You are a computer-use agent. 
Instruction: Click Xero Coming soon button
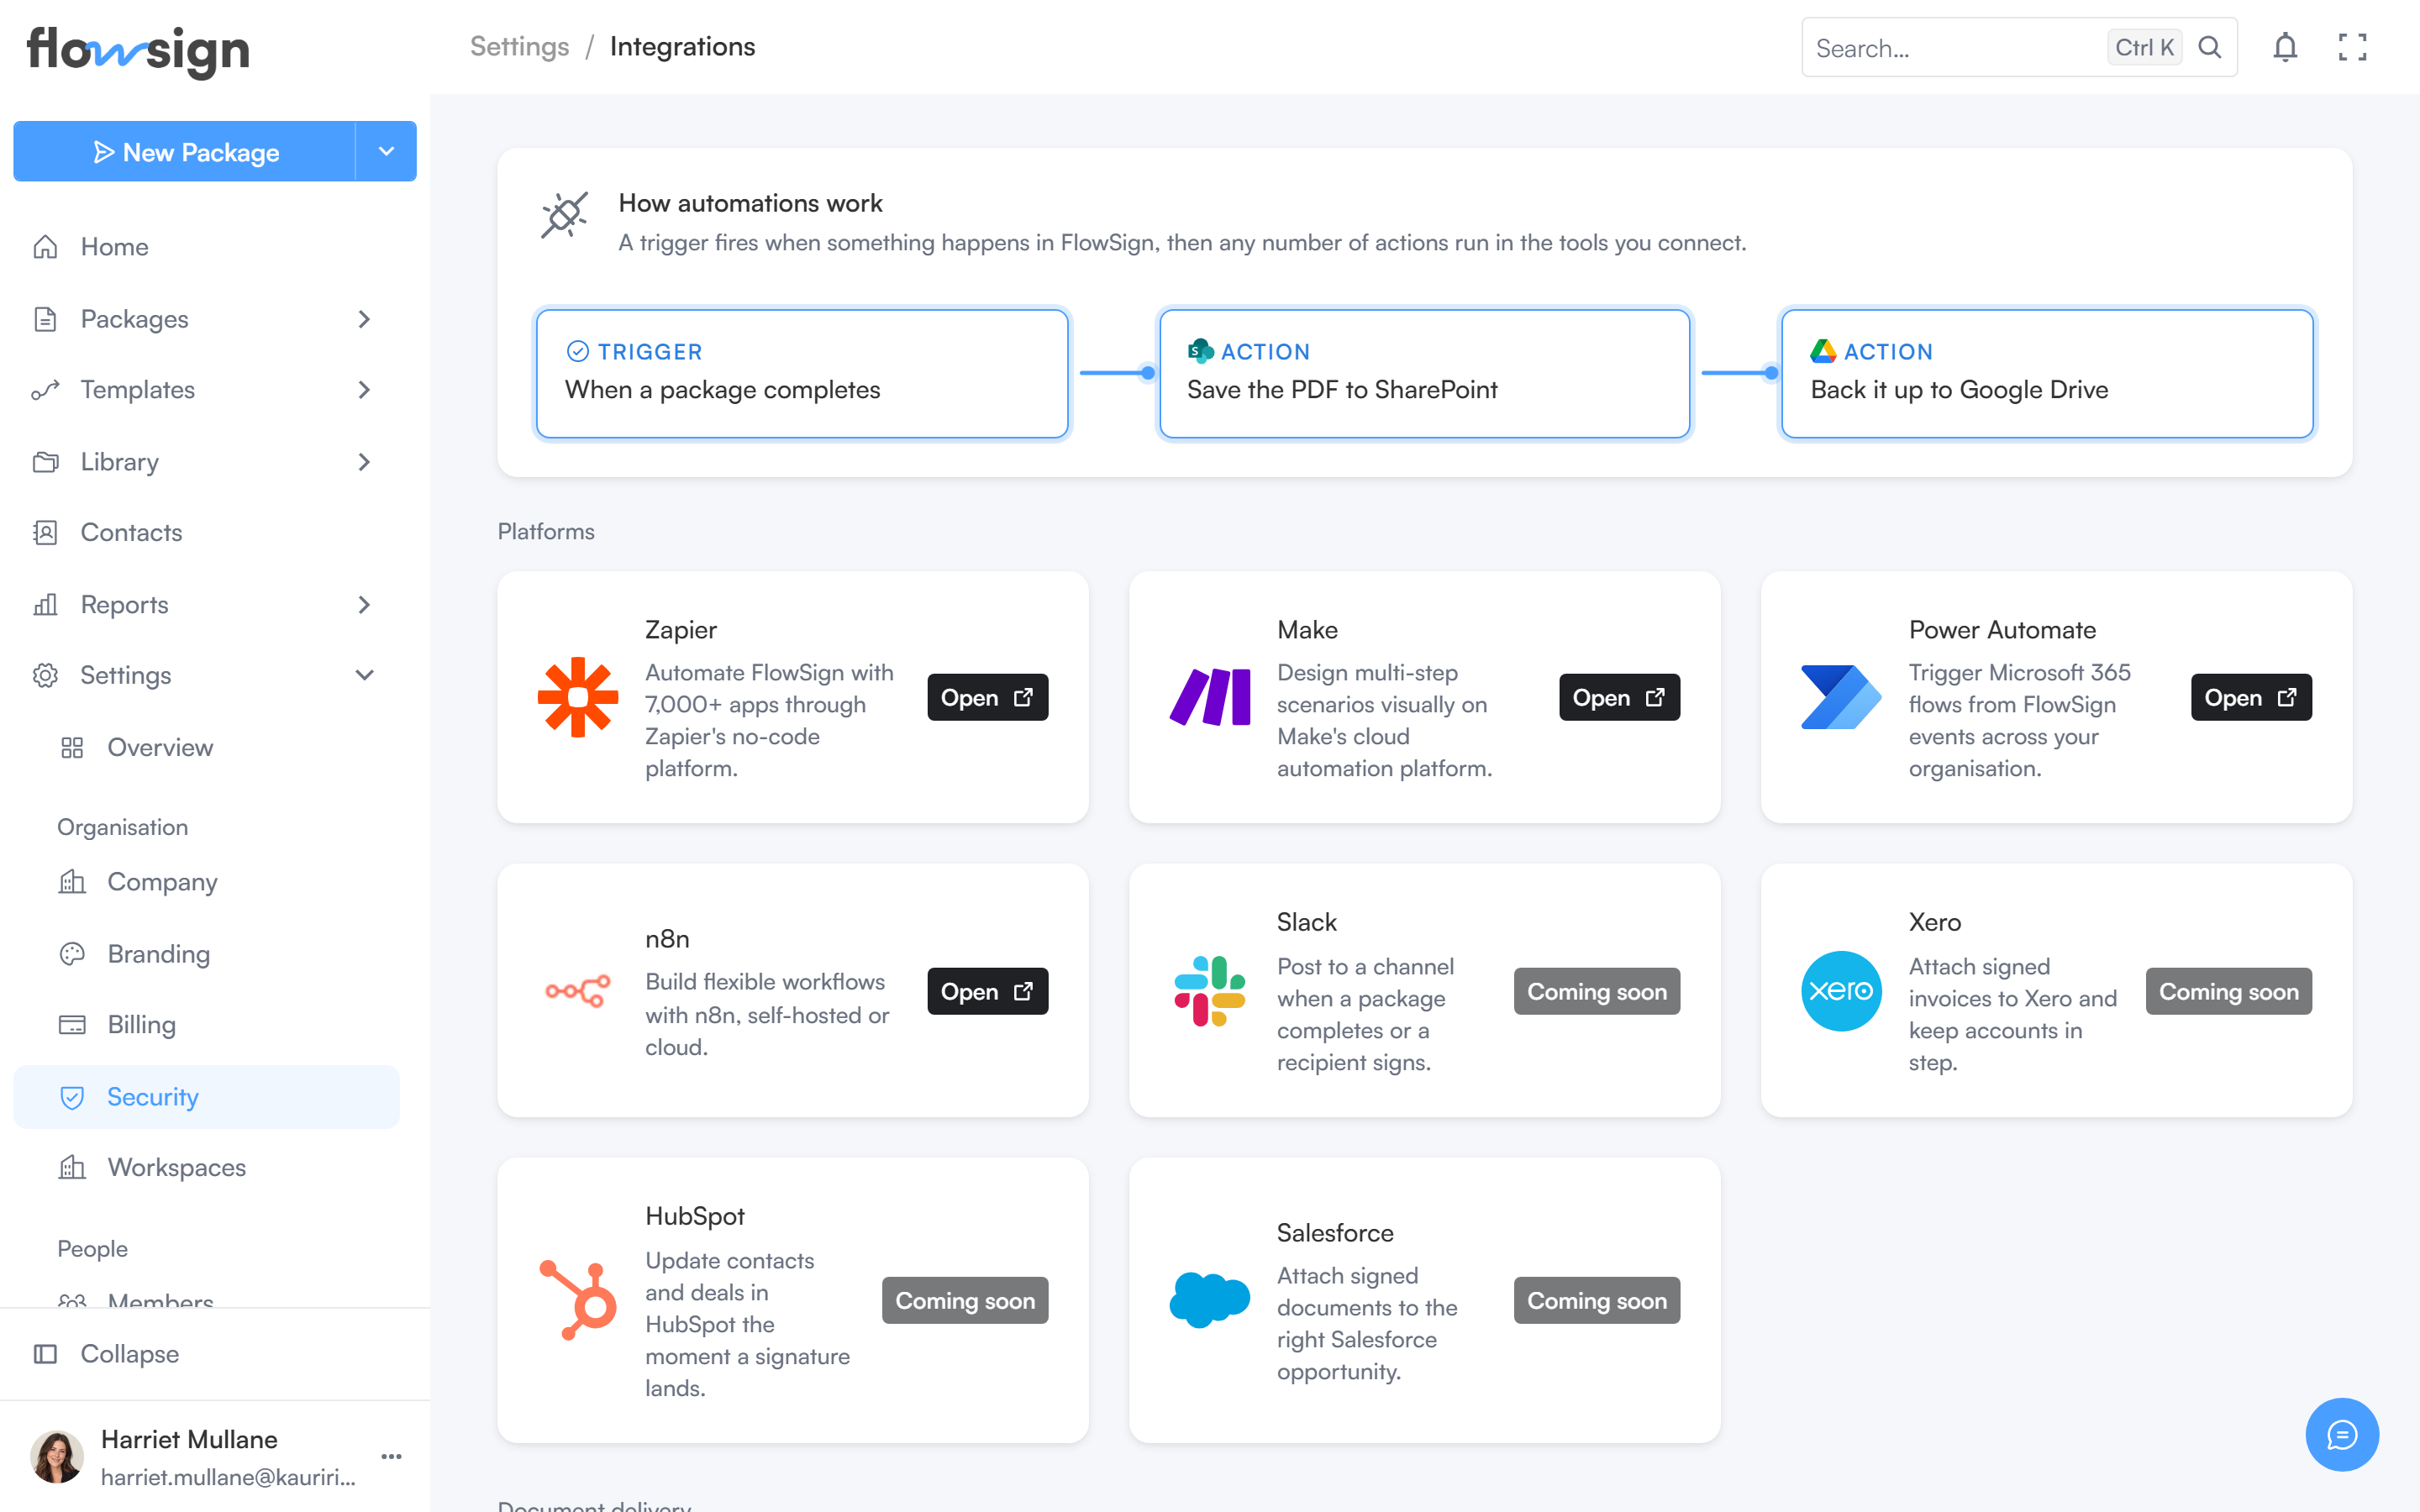coord(2229,991)
